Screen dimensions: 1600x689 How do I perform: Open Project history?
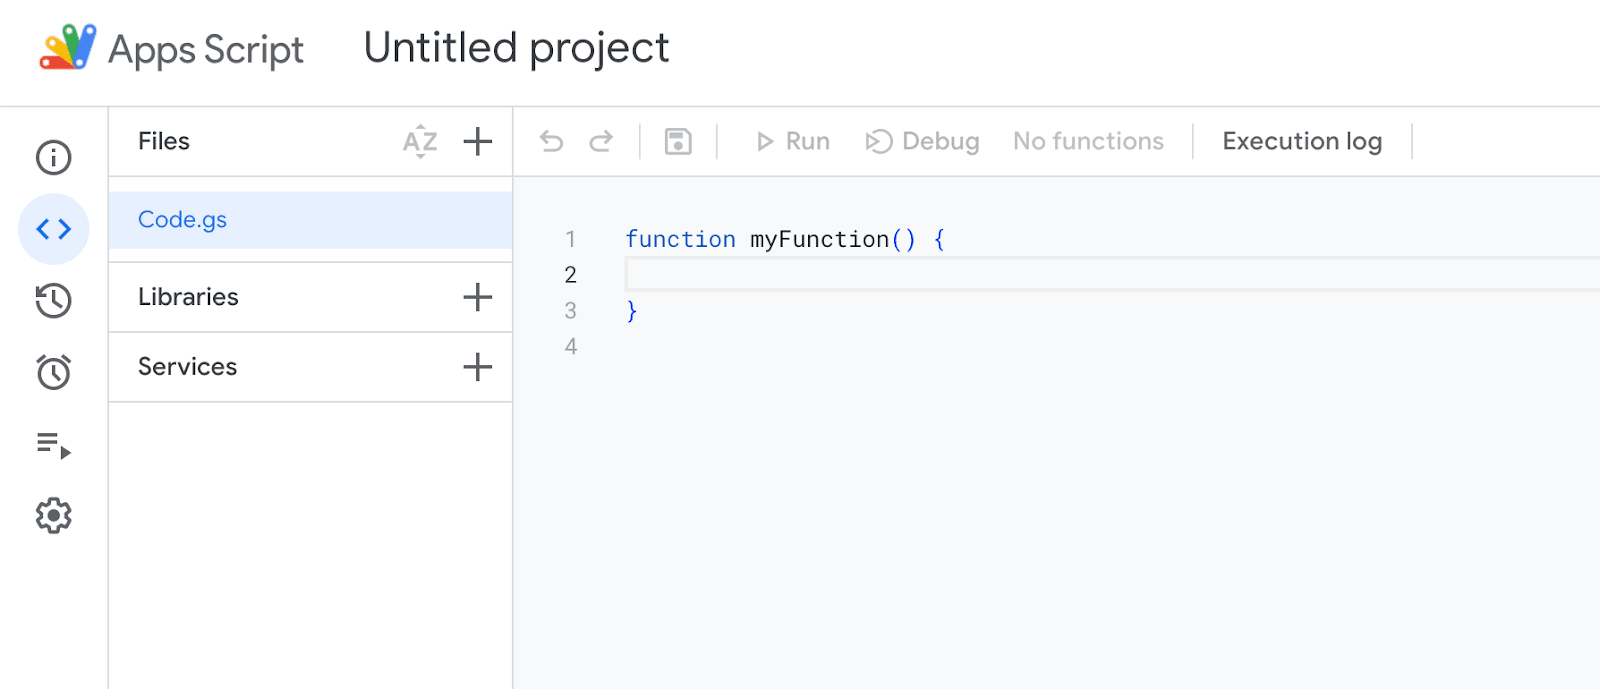[53, 301]
